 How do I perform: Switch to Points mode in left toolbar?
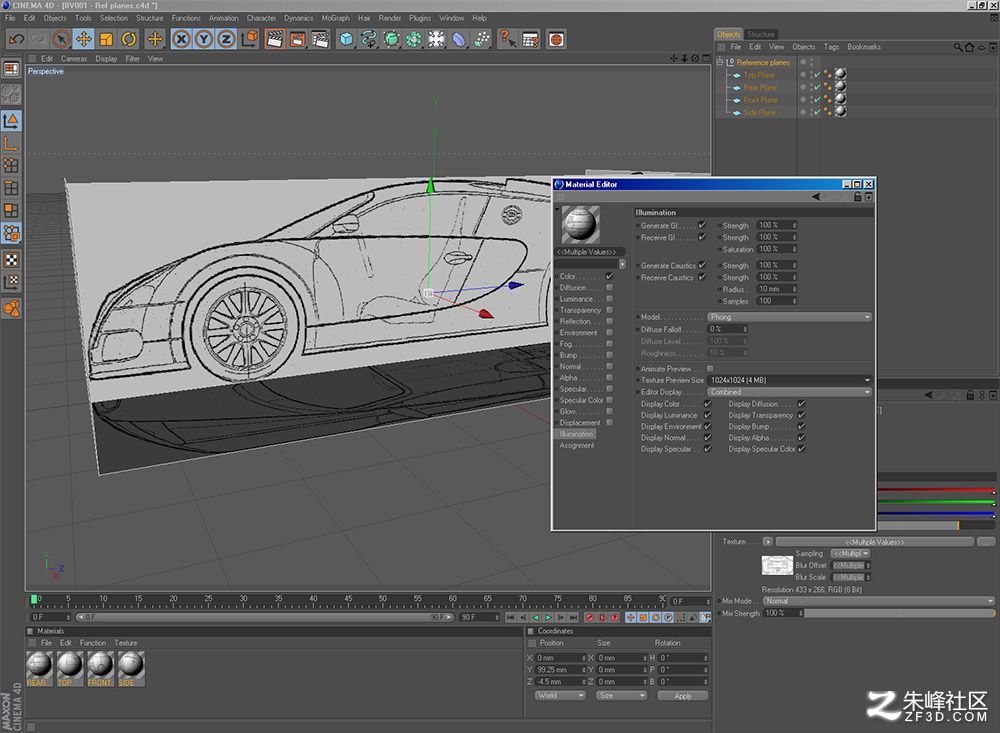pyautogui.click(x=11, y=166)
